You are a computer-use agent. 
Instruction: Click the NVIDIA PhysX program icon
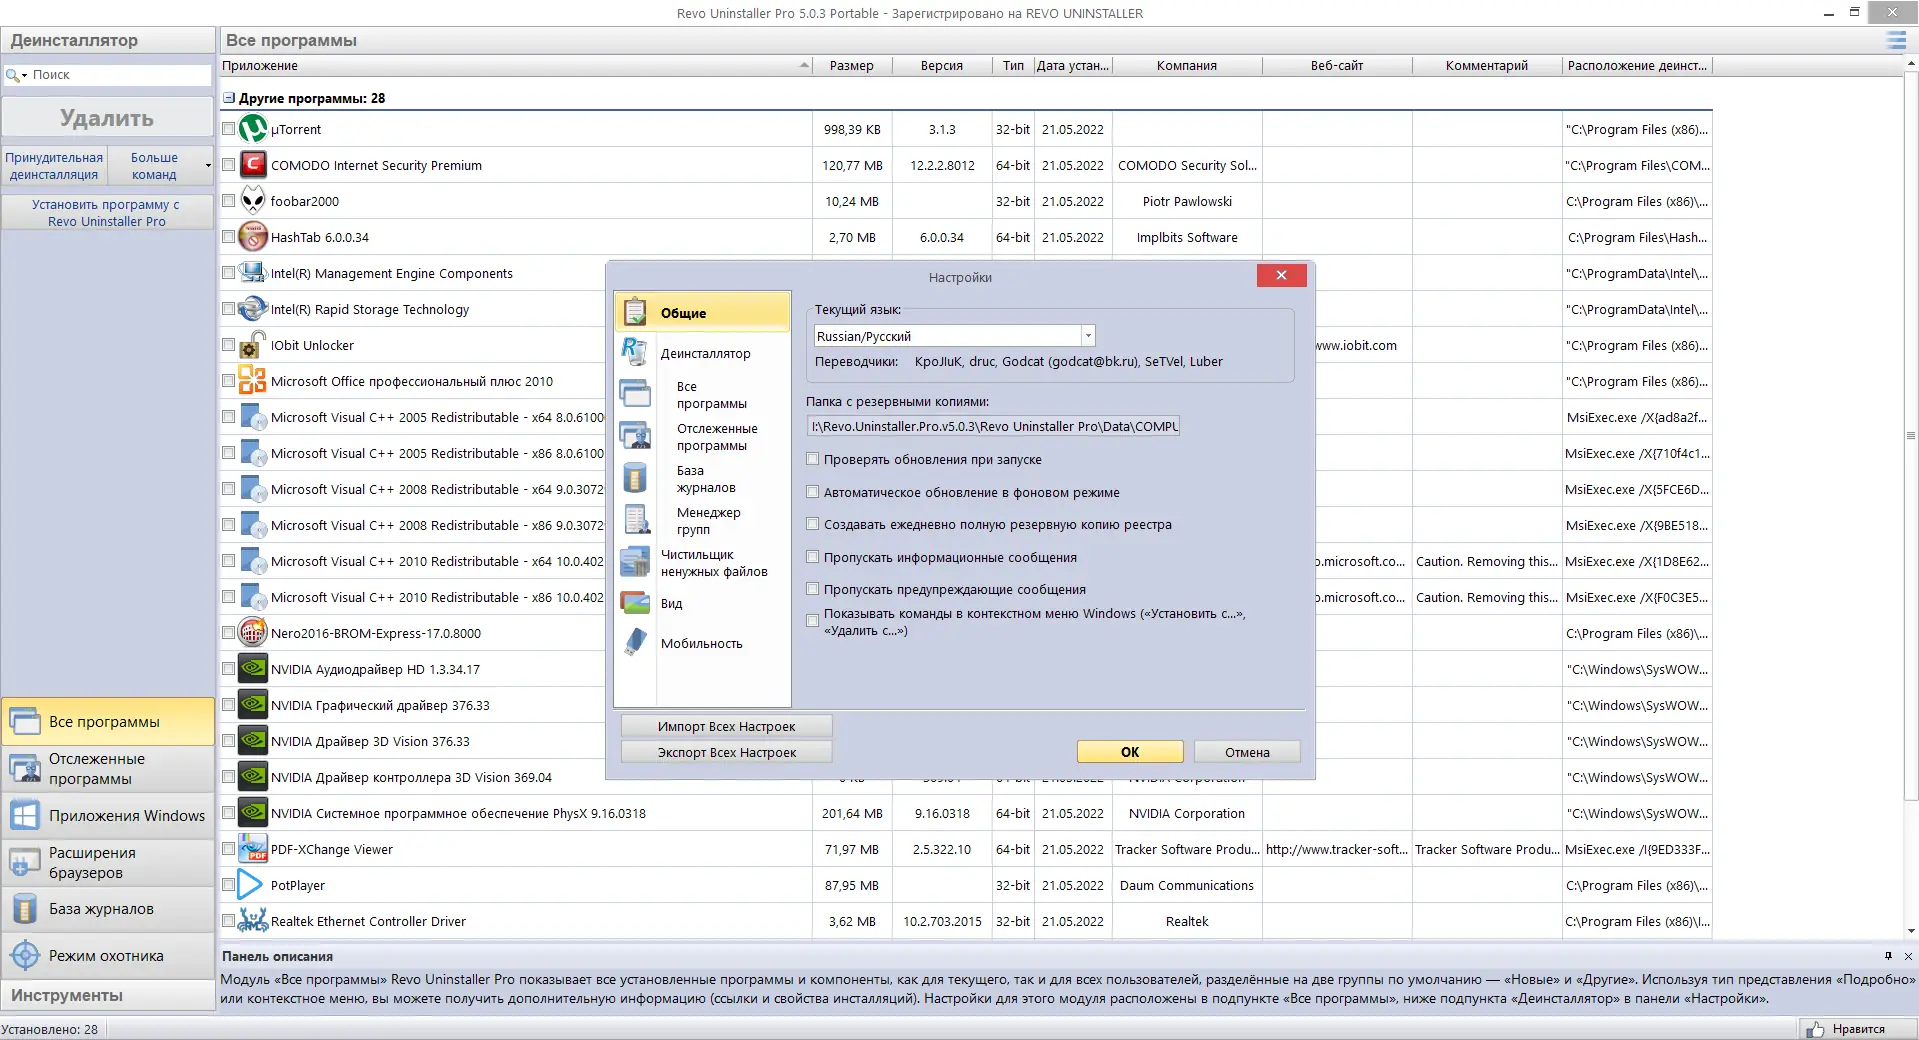(x=253, y=813)
